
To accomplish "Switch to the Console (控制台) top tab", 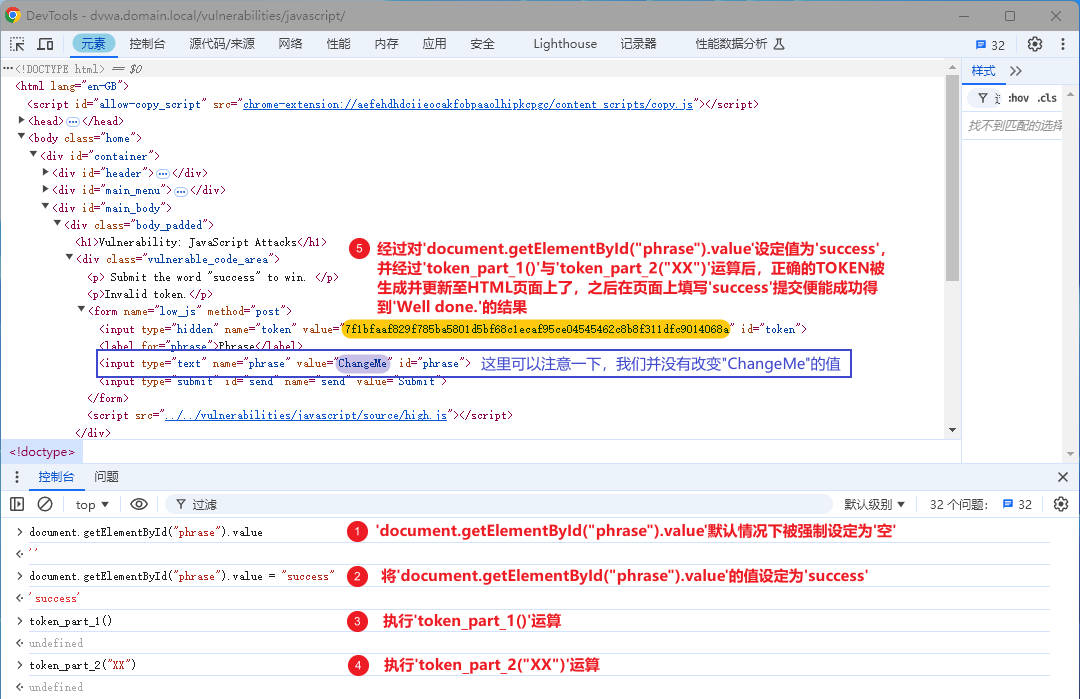I will coord(147,44).
